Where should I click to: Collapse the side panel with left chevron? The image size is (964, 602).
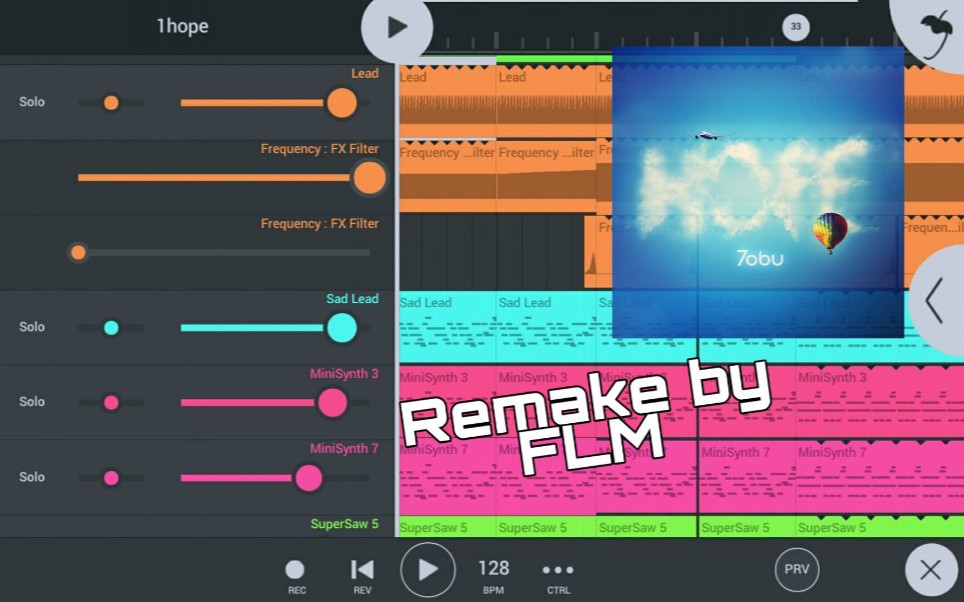click(936, 301)
